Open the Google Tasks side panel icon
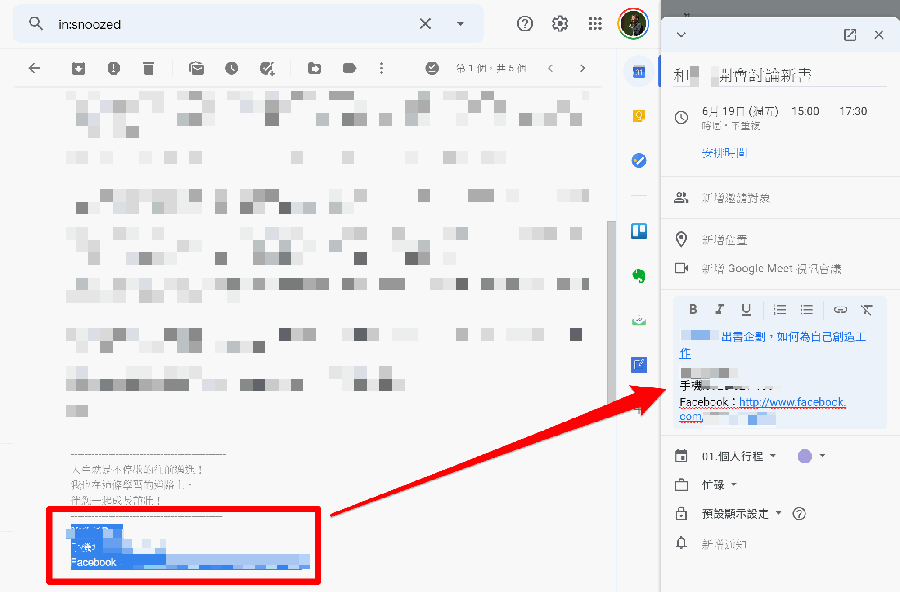This screenshot has height=592, width=900. [639, 160]
